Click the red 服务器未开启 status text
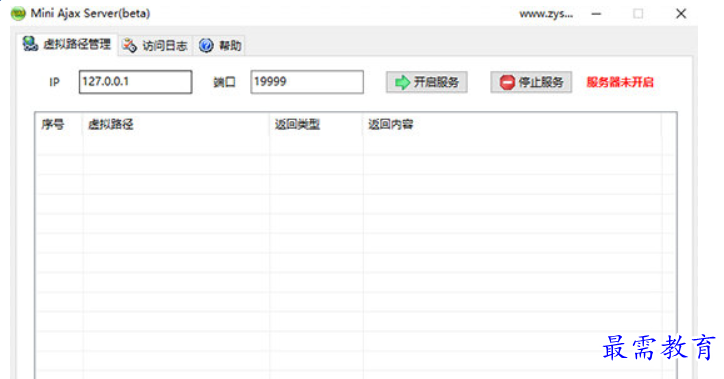The width and height of the screenshot is (724, 379). [x=620, y=82]
